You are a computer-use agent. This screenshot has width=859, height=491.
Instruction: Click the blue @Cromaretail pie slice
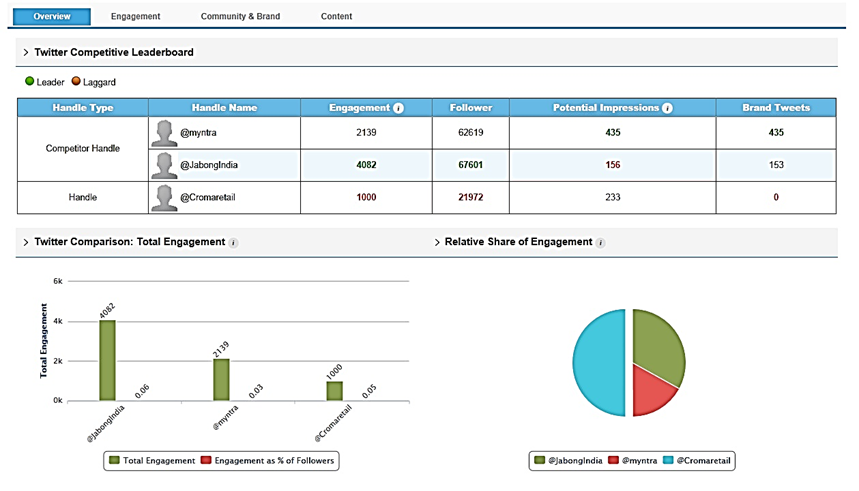point(599,362)
